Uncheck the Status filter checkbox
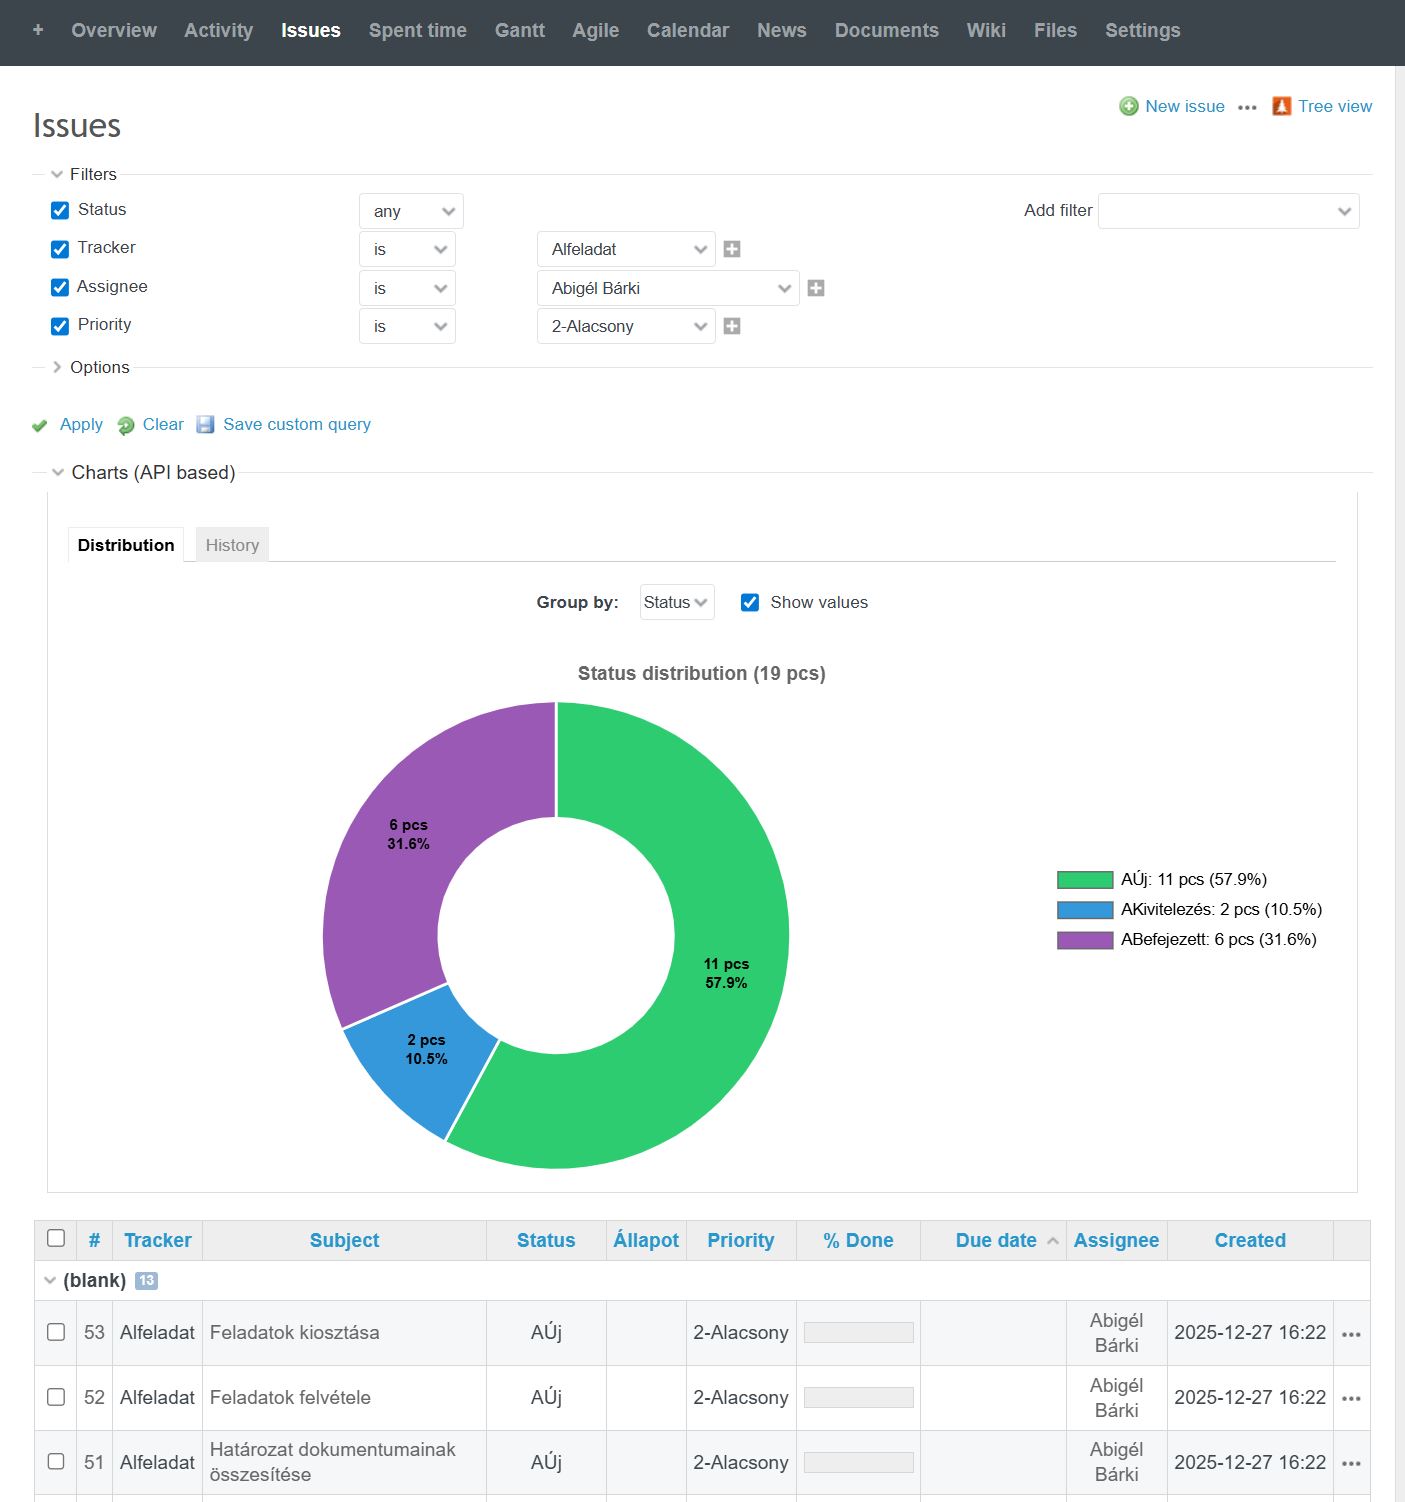The height and width of the screenshot is (1502, 1405). point(60,210)
